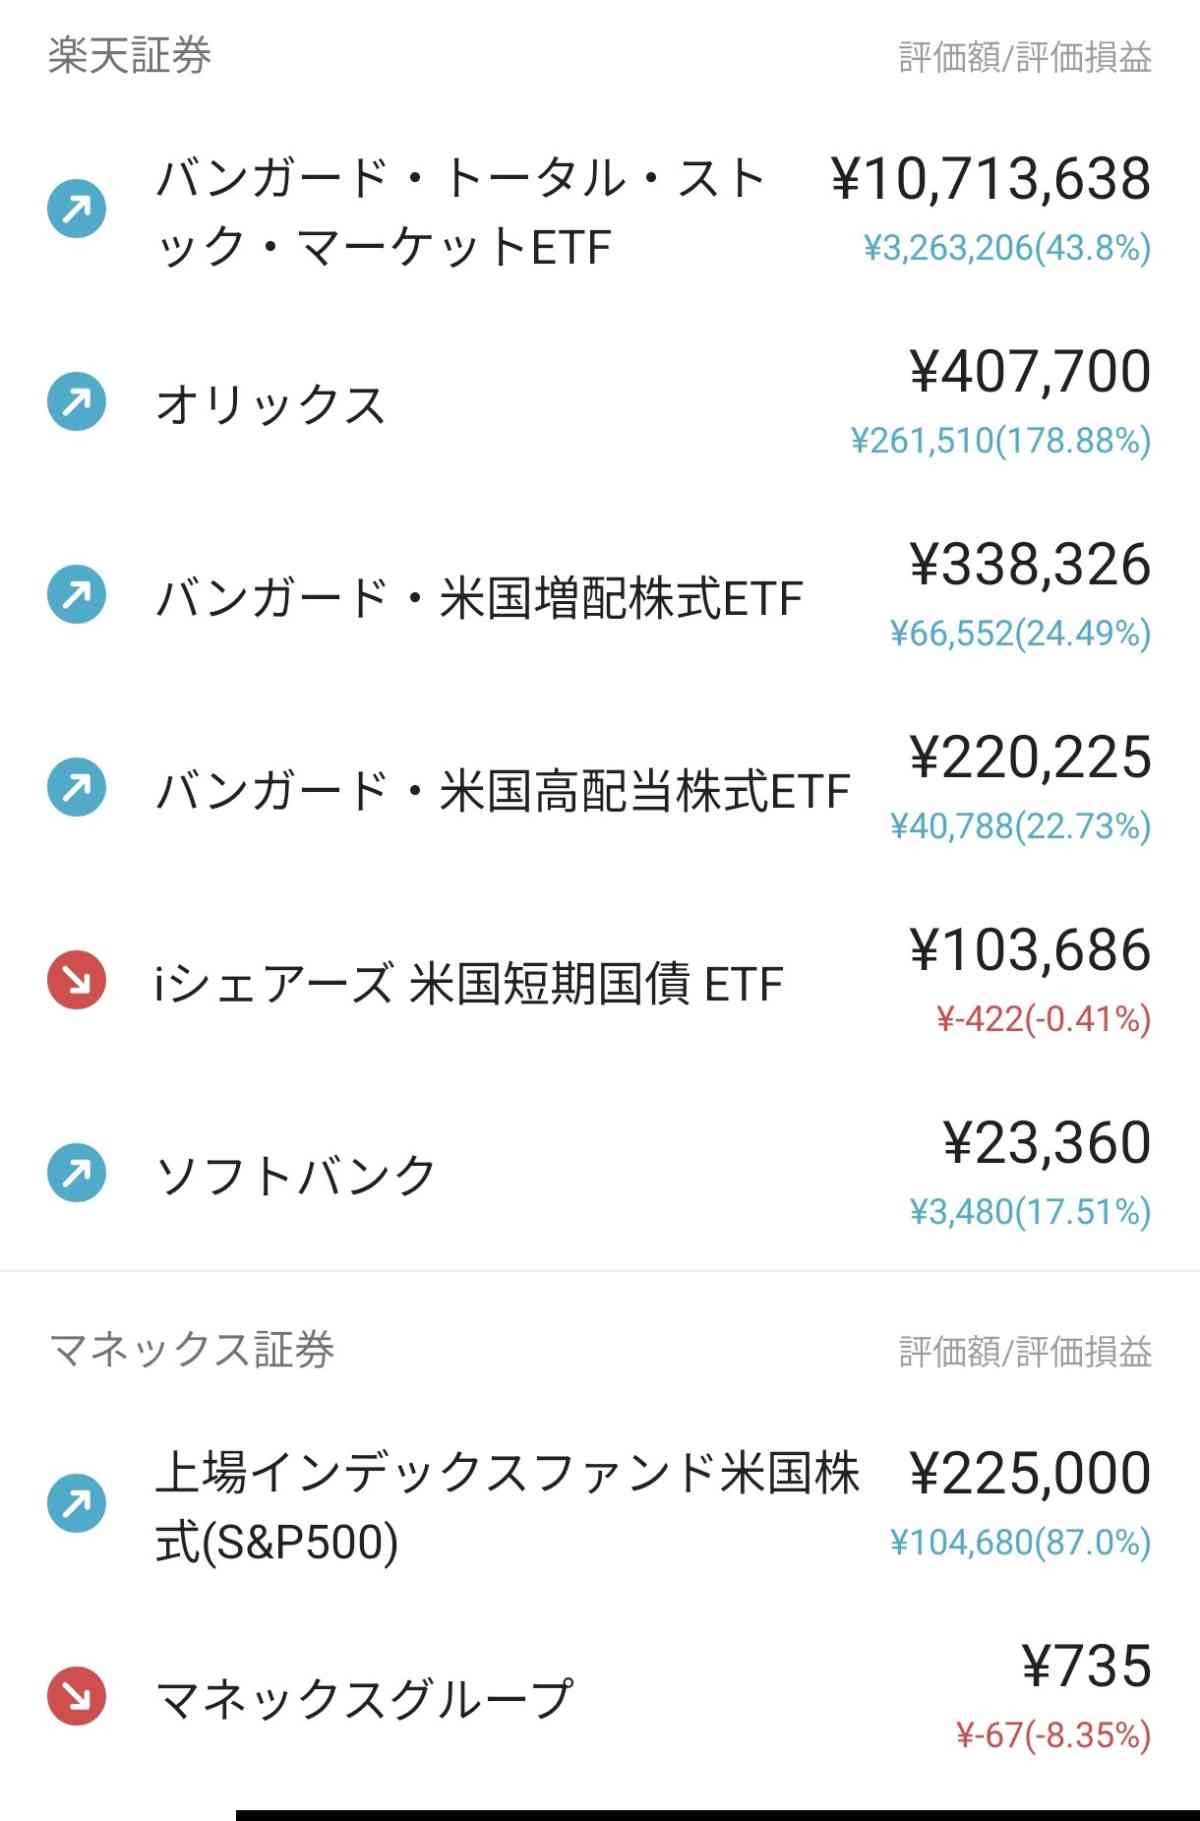Tap the ¥10,713,638 valuation amount
The width and height of the screenshot is (1200, 1821).
[x=991, y=180]
